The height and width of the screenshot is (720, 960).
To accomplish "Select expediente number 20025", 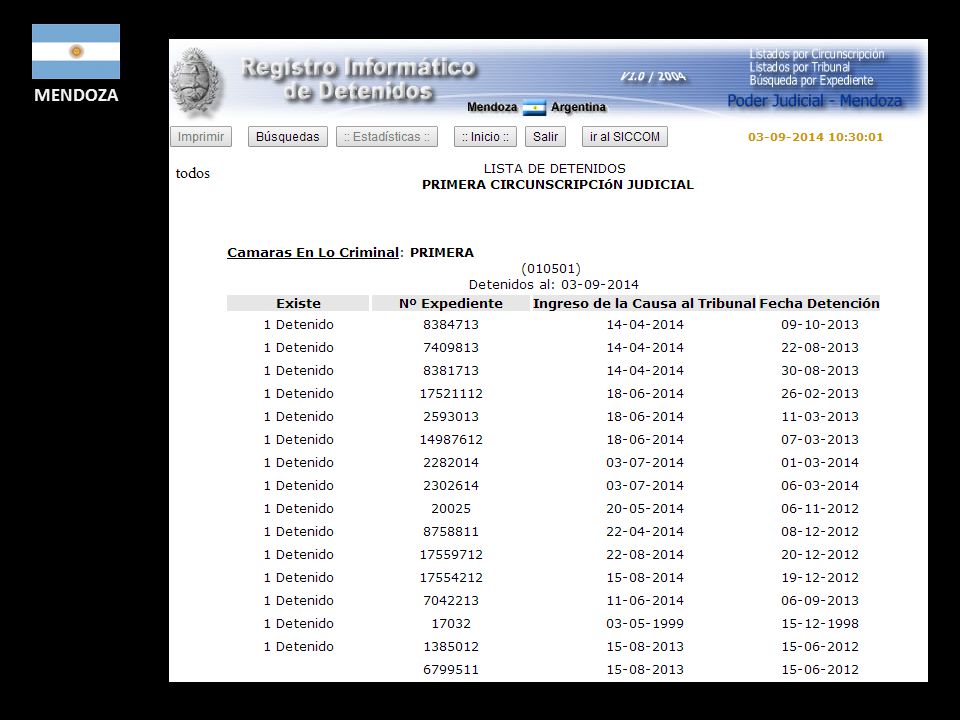I will coord(451,508).
